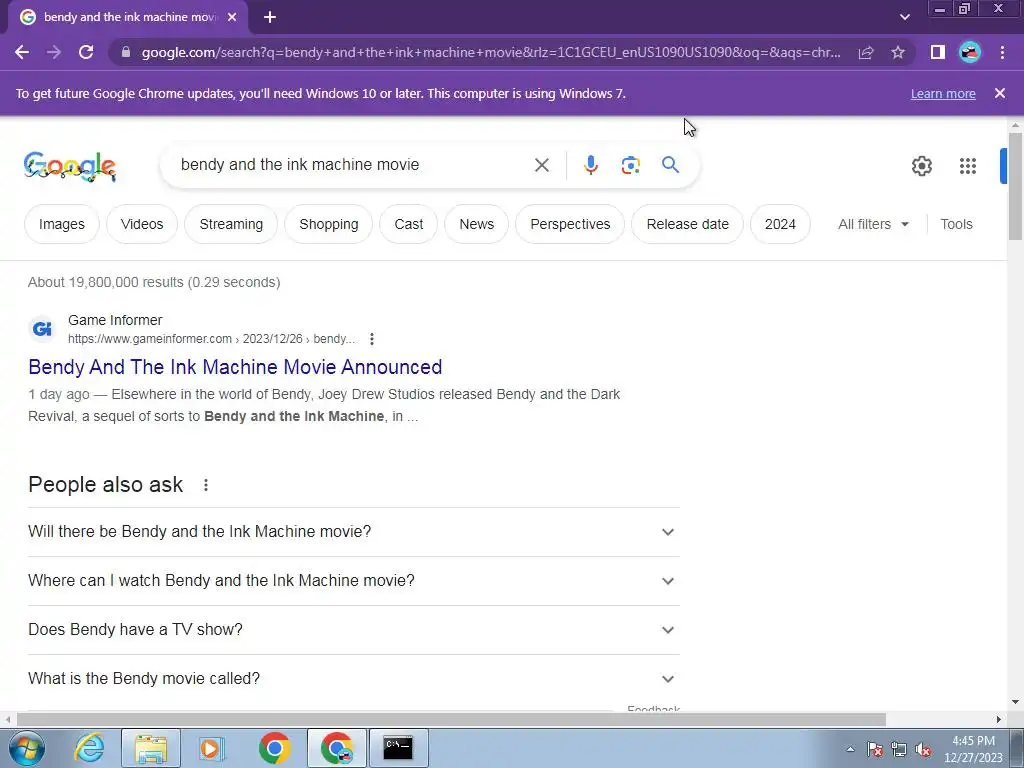The width and height of the screenshot is (1024, 768).
Task: Click the horizontal scroll right arrow
Action: click(x=999, y=720)
